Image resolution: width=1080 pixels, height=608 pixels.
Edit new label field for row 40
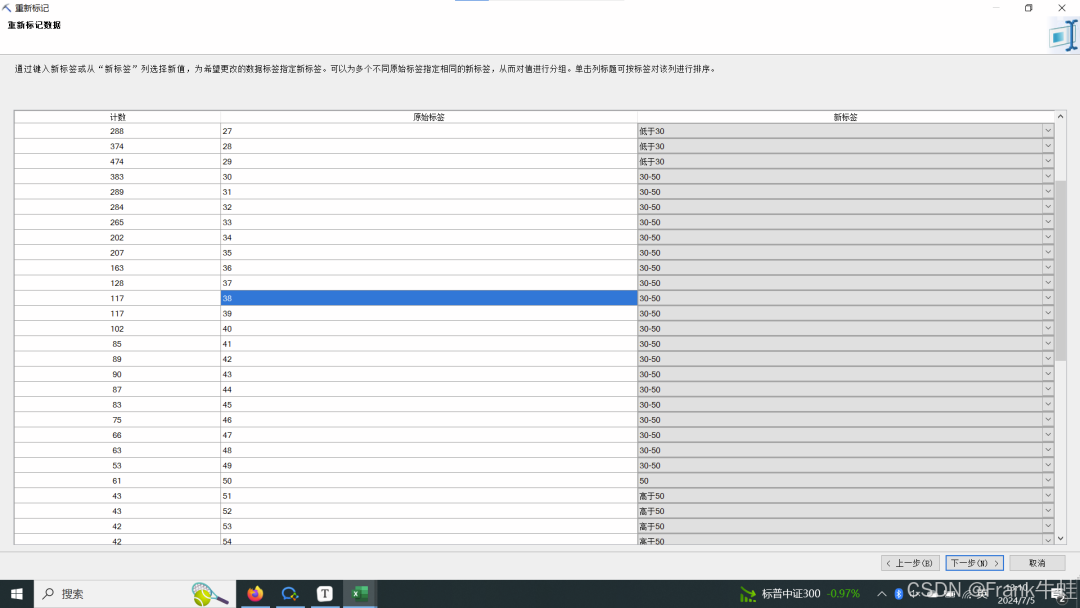(840, 328)
